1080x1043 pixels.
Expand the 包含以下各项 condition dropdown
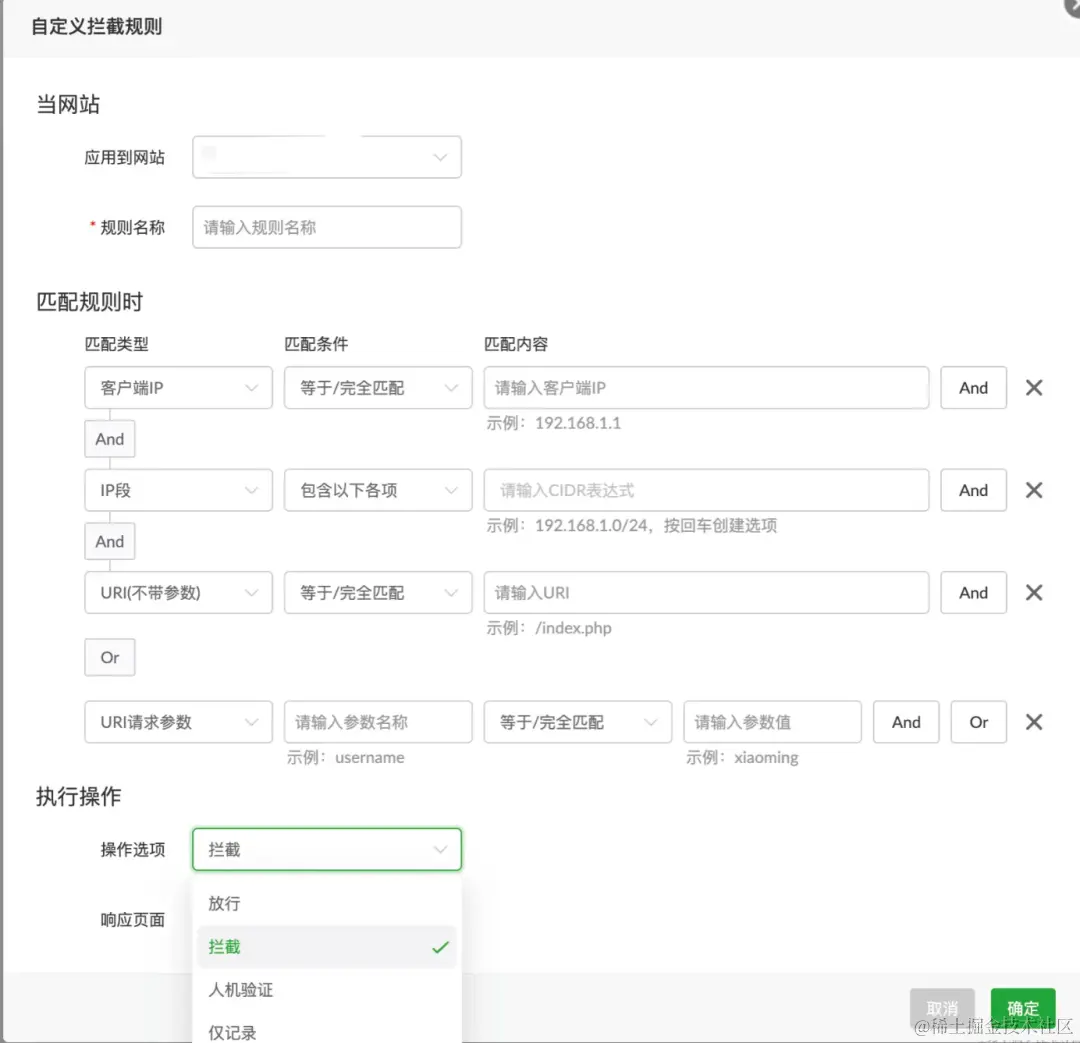(x=377, y=490)
